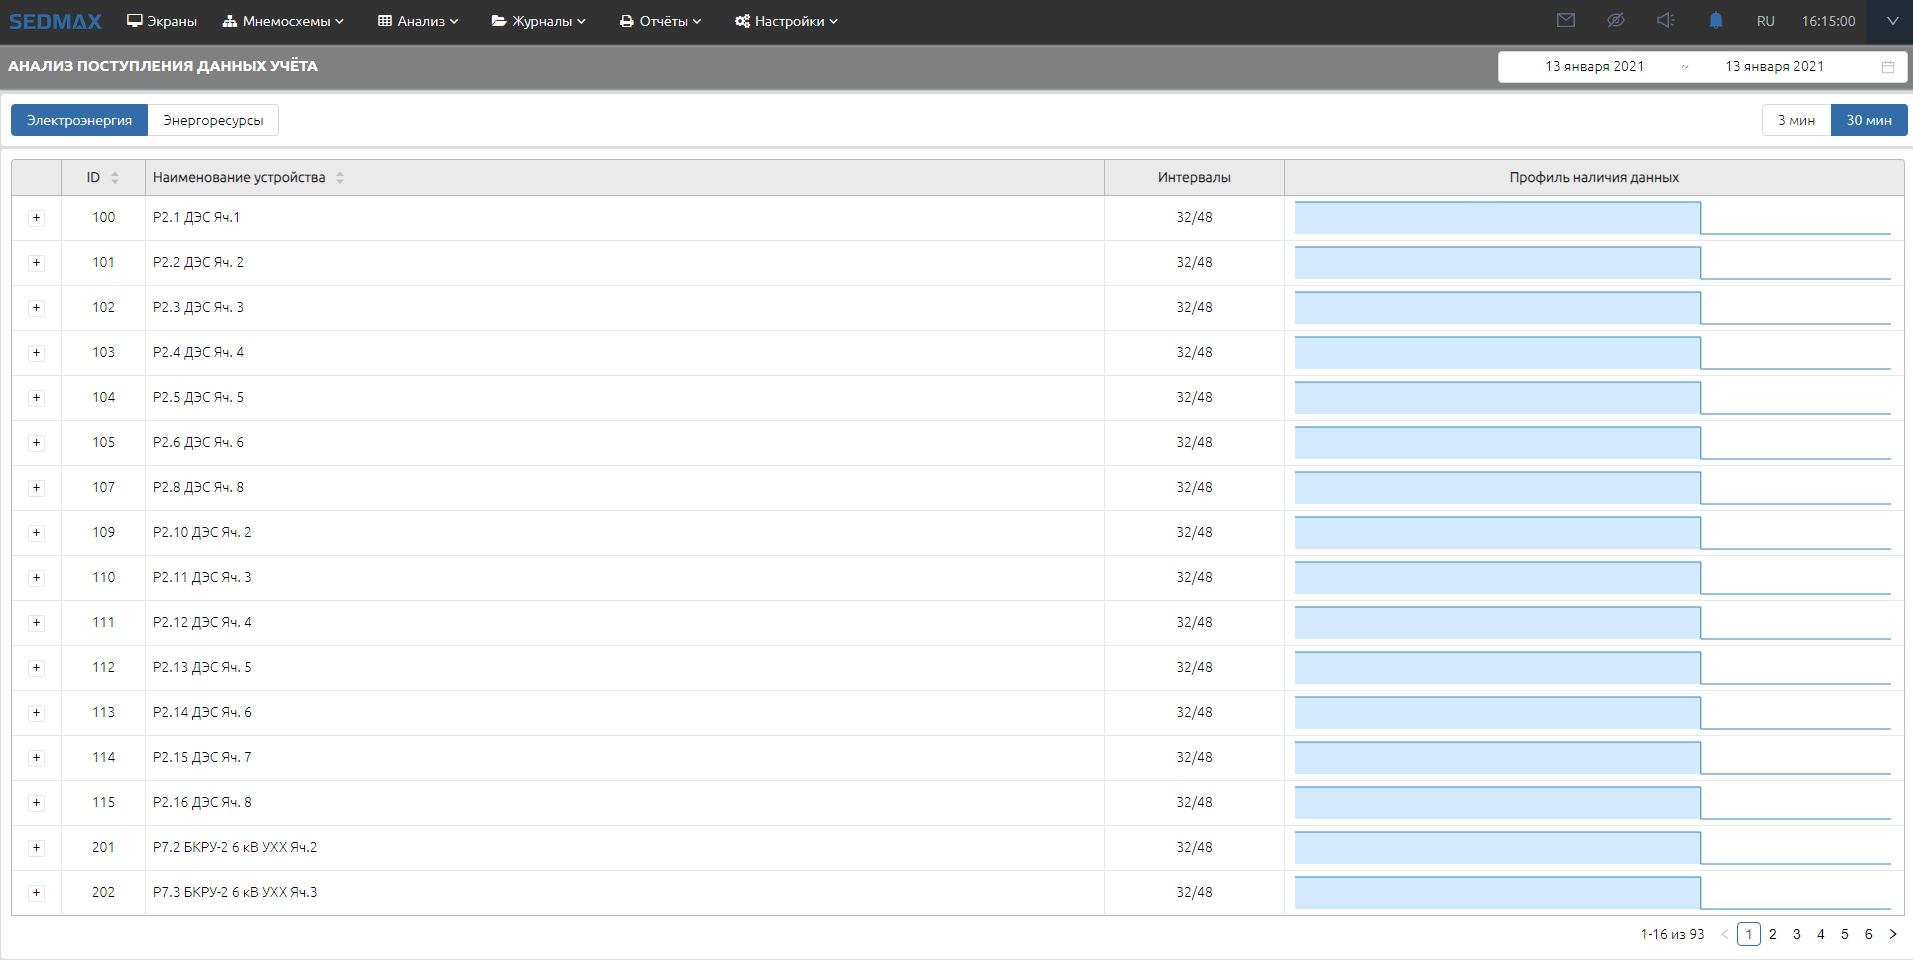Open the Журналы dropdown menu
The width and height of the screenshot is (1913, 960).
click(538, 21)
